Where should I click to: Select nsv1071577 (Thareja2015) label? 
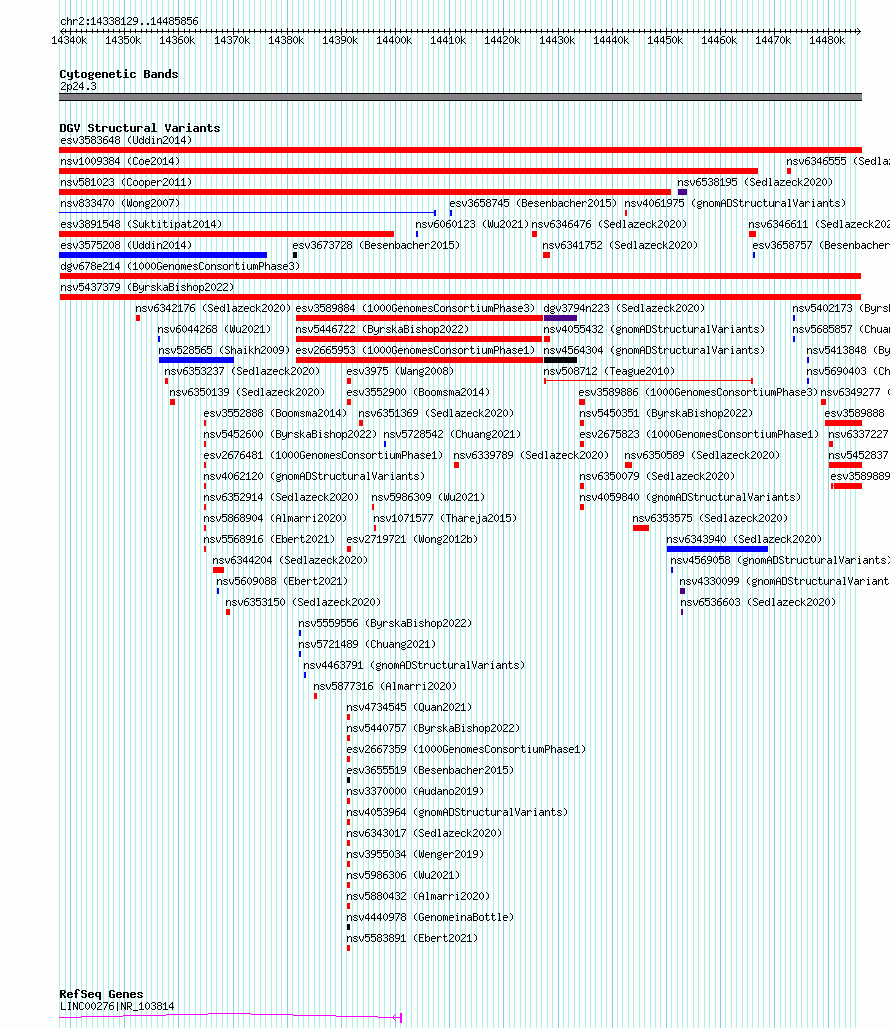(x=445, y=518)
